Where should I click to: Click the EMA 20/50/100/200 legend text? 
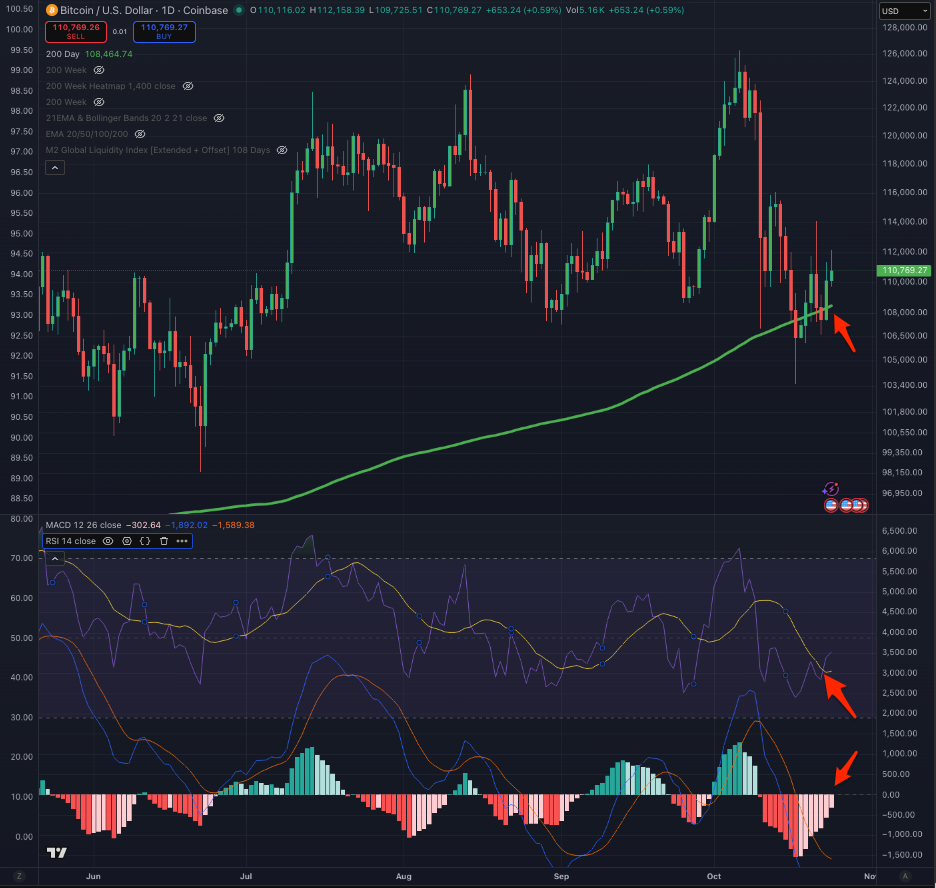point(87,134)
